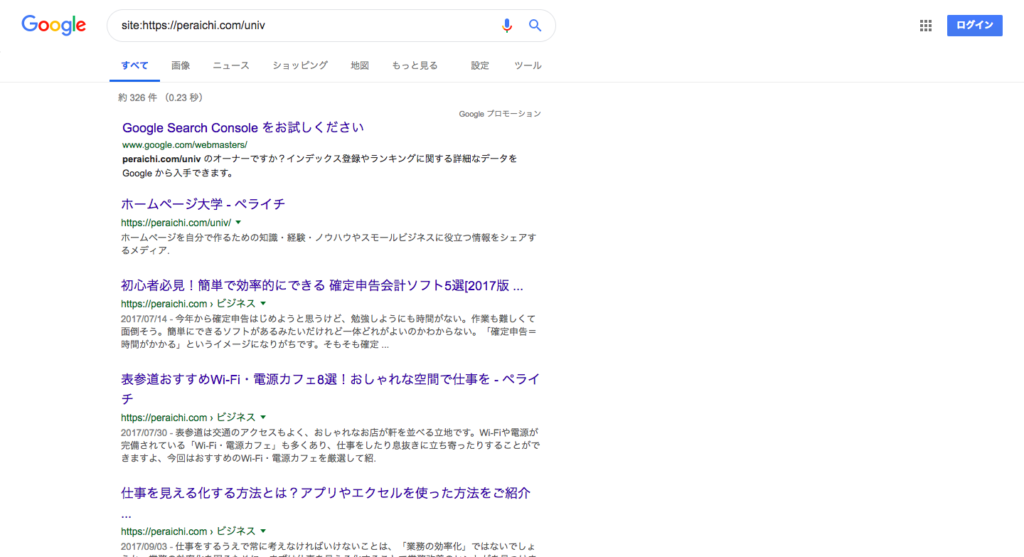The width and height of the screenshot is (1024, 557).
Task: Expand the もっと見る menu
Action: tap(414, 66)
